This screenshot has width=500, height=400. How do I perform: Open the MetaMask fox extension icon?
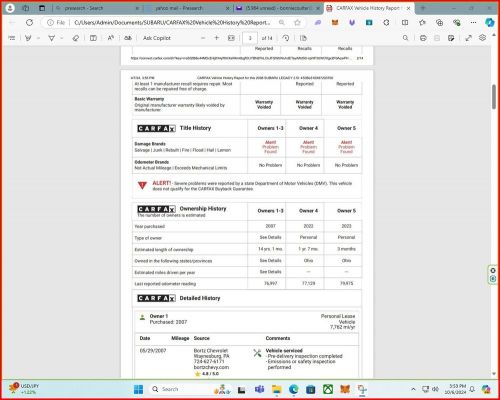tap(335, 22)
